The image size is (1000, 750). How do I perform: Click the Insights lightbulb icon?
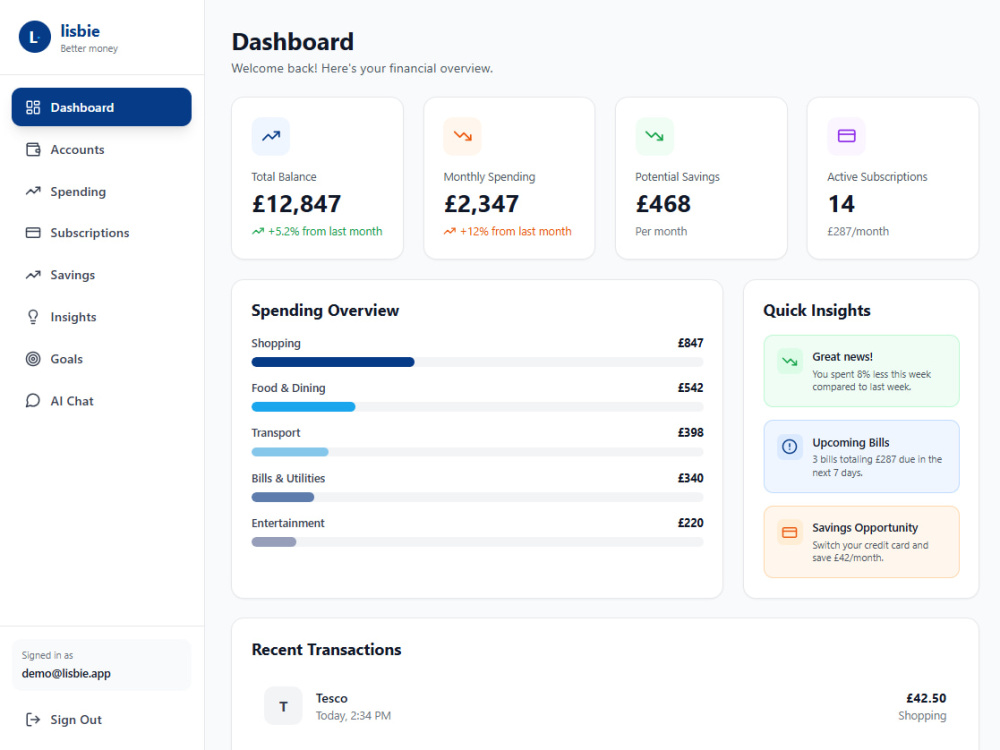coord(33,317)
